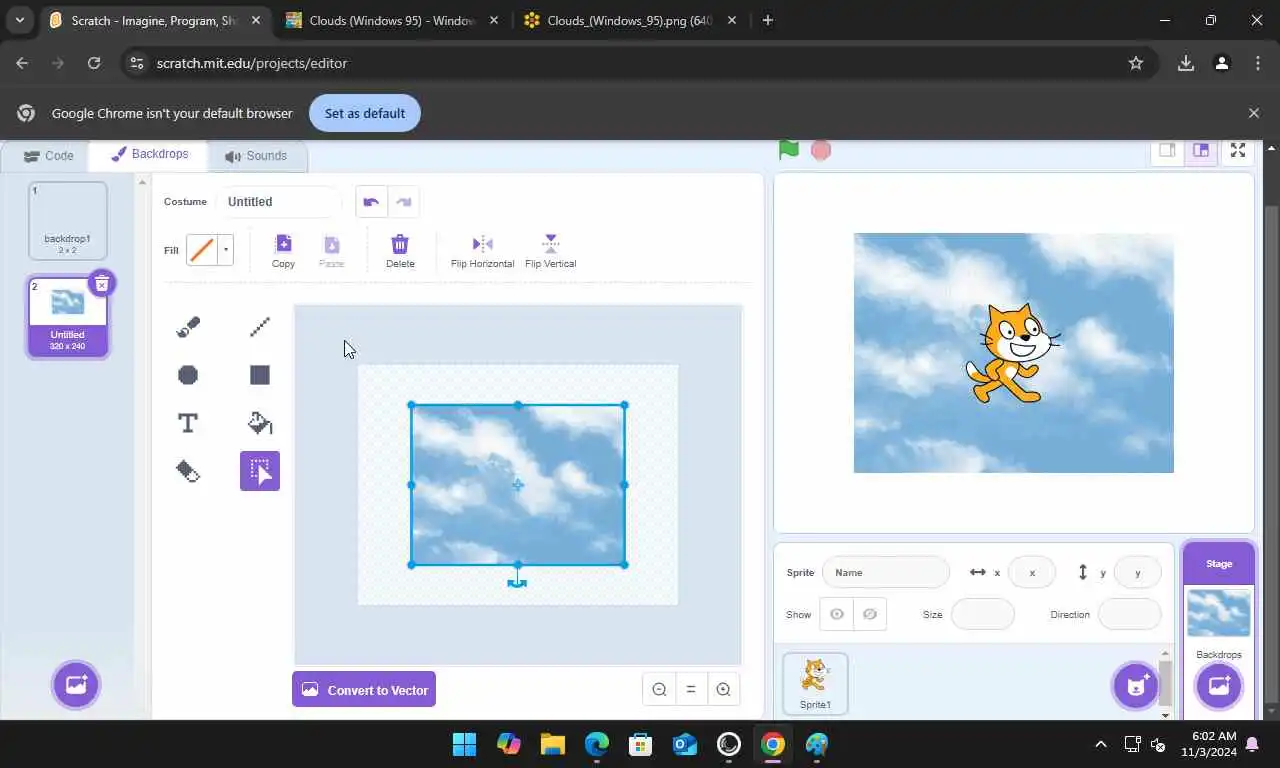The height and width of the screenshot is (768, 1280).
Task: Open Chrome tab search dropdown
Action: coord(19,20)
